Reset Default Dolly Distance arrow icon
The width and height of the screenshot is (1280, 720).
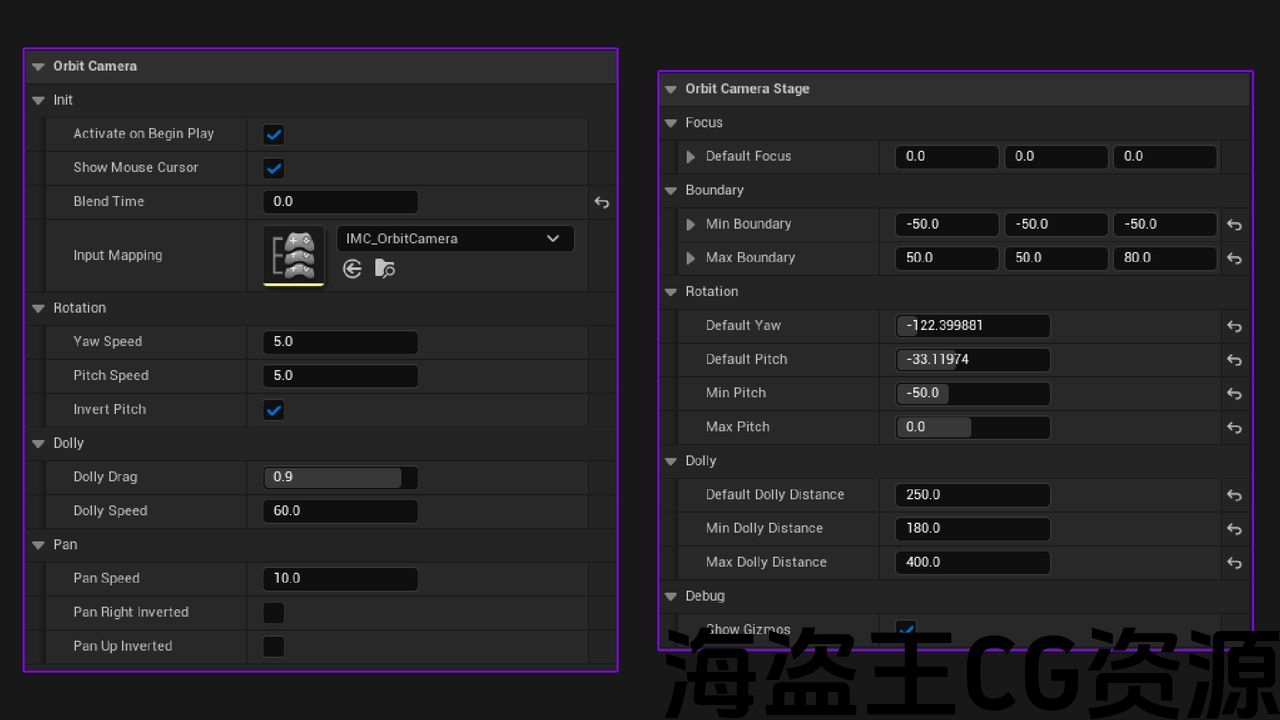pos(1234,495)
